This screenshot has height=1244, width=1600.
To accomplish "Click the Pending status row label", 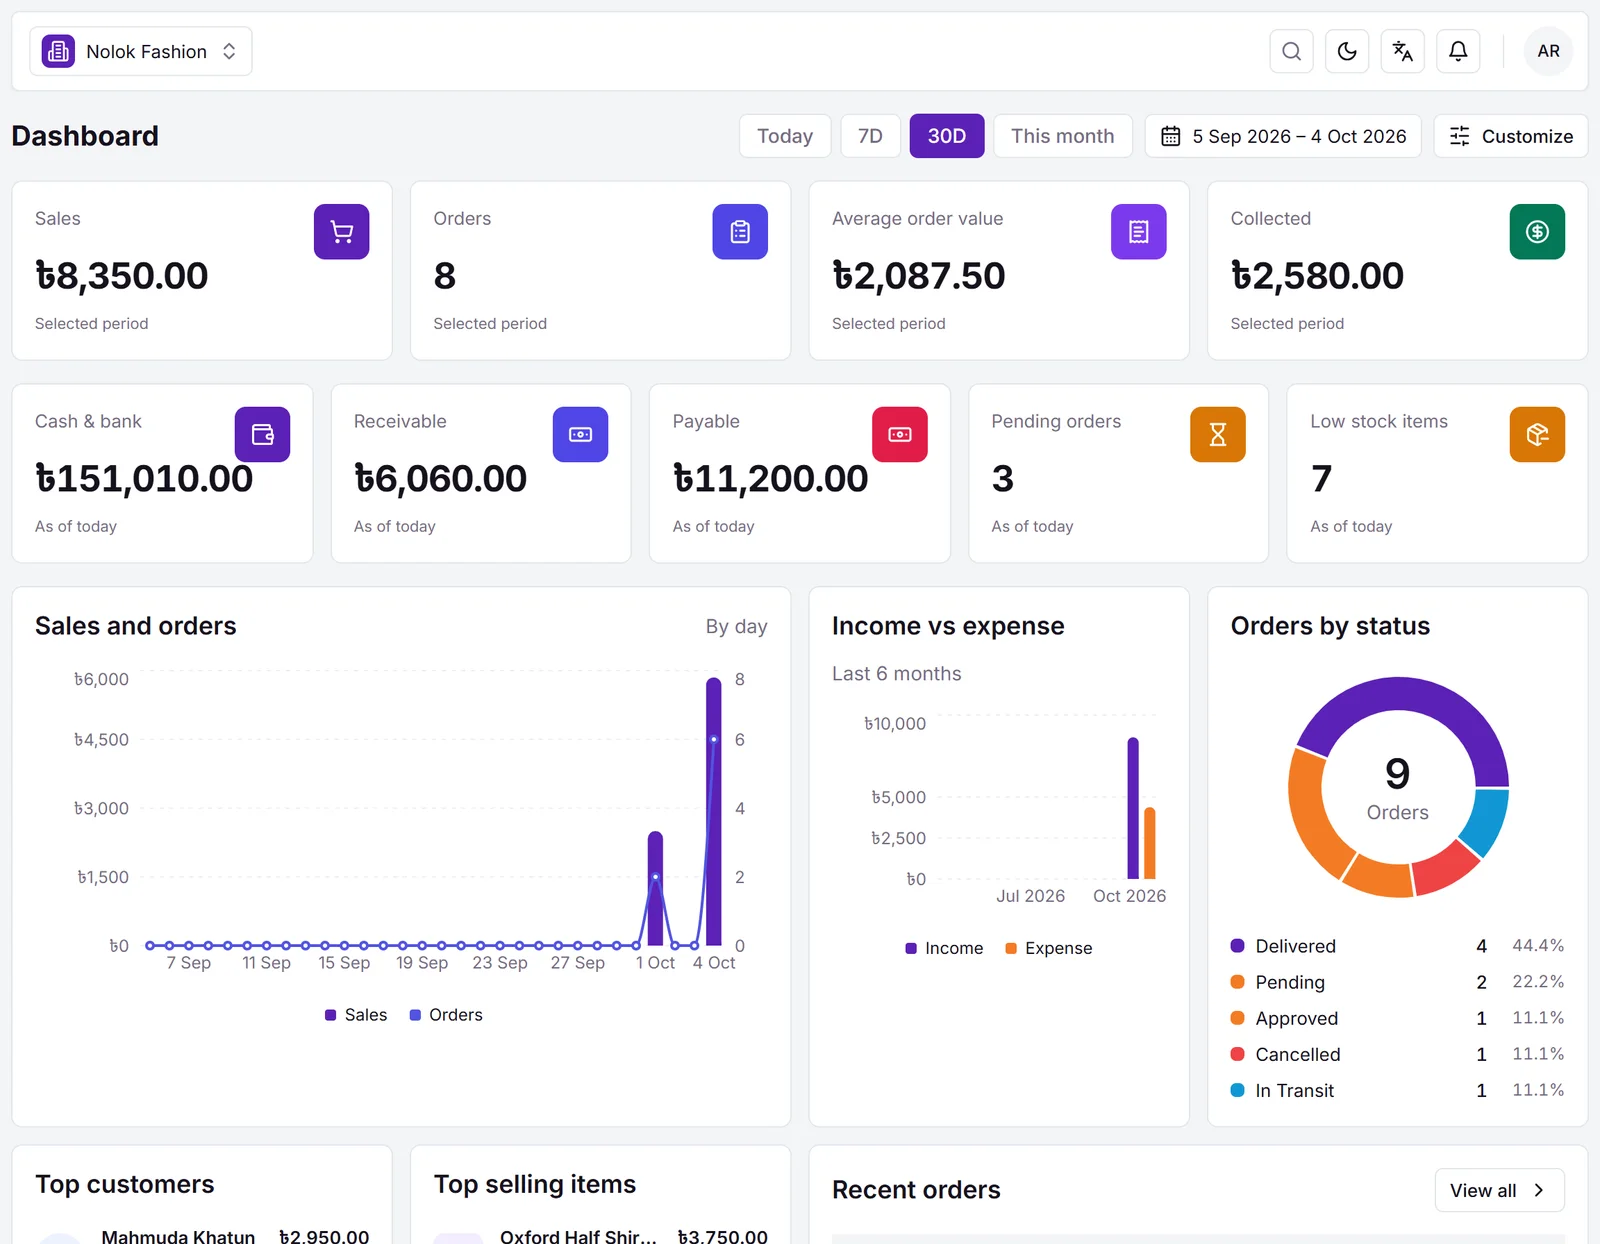I will (1290, 982).
